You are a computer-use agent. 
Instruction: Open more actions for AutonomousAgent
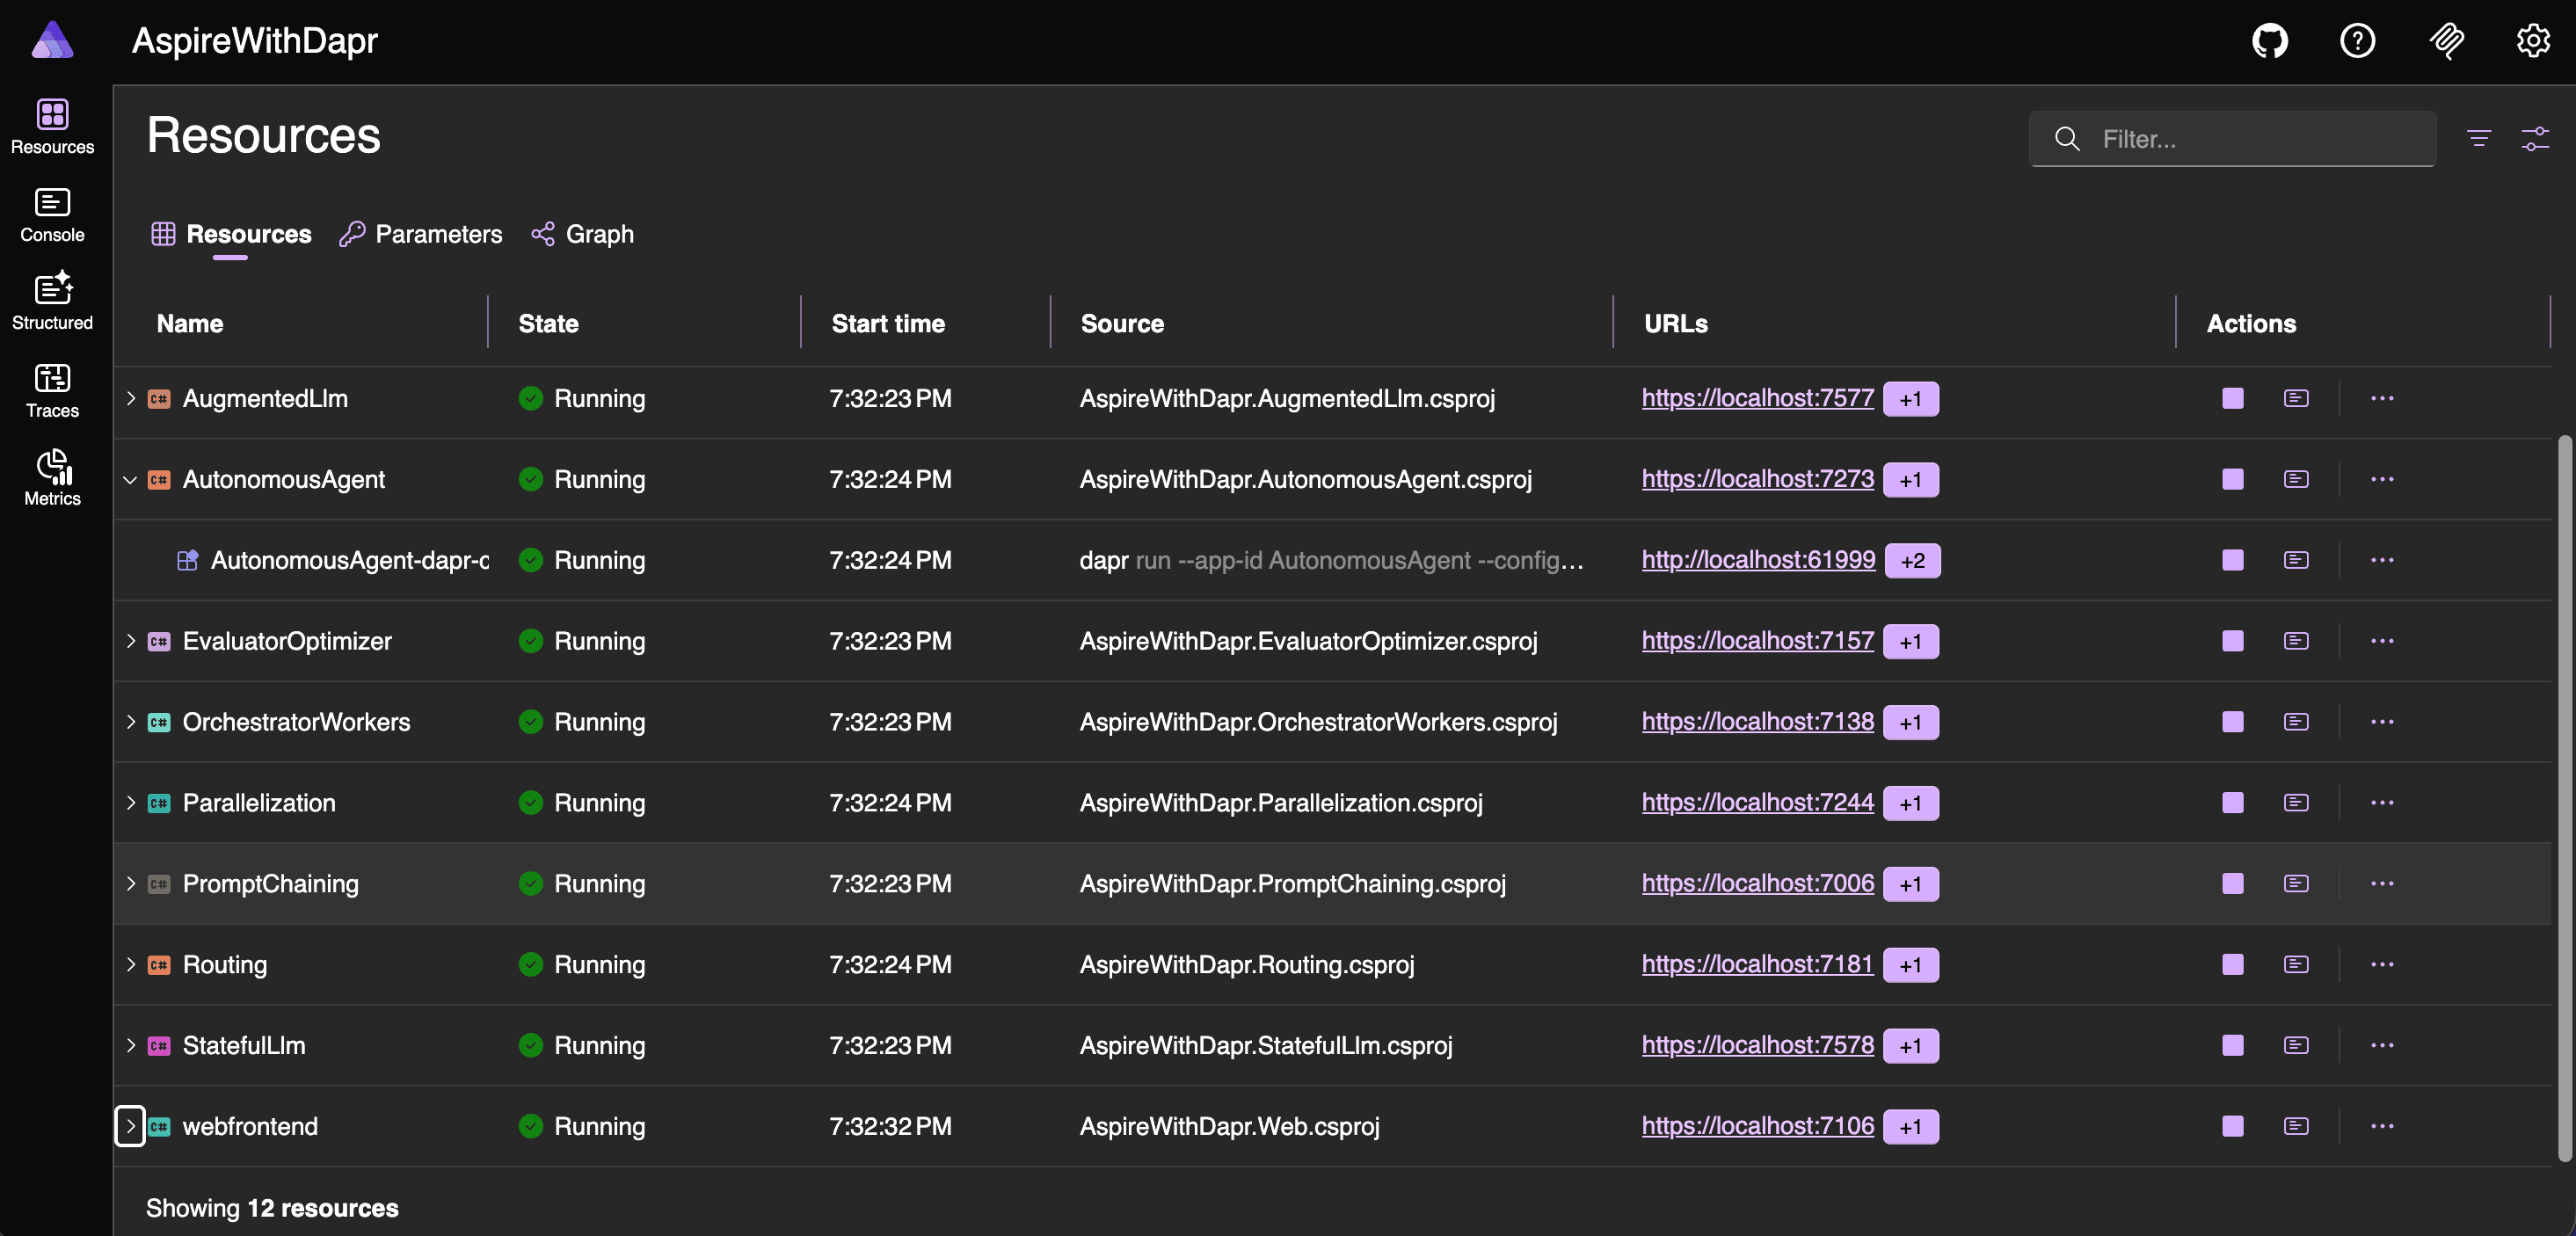coord(2382,479)
